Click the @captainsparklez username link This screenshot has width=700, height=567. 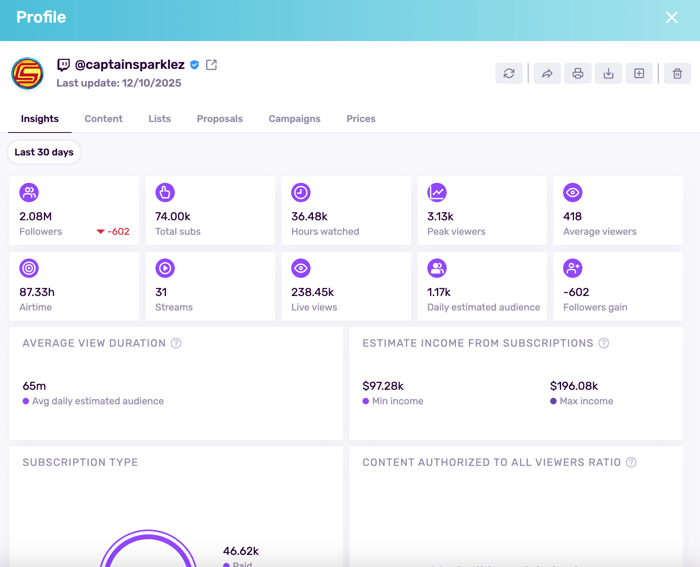129,65
